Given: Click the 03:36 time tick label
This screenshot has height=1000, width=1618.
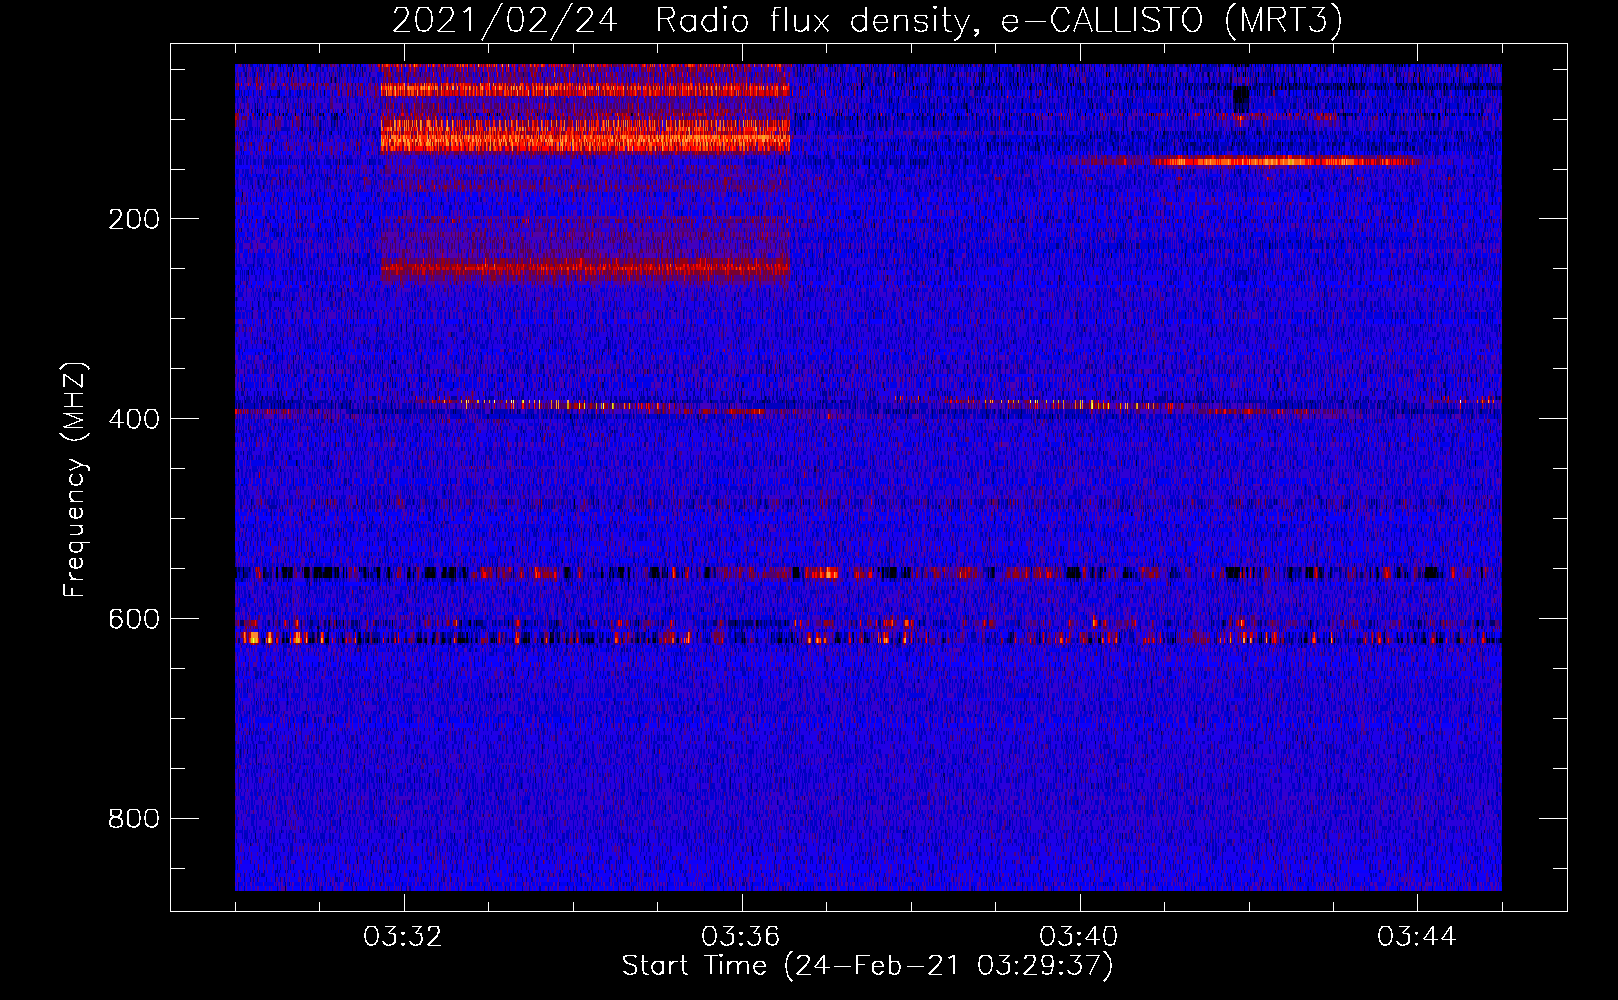Looking at the screenshot, I should click(x=741, y=937).
